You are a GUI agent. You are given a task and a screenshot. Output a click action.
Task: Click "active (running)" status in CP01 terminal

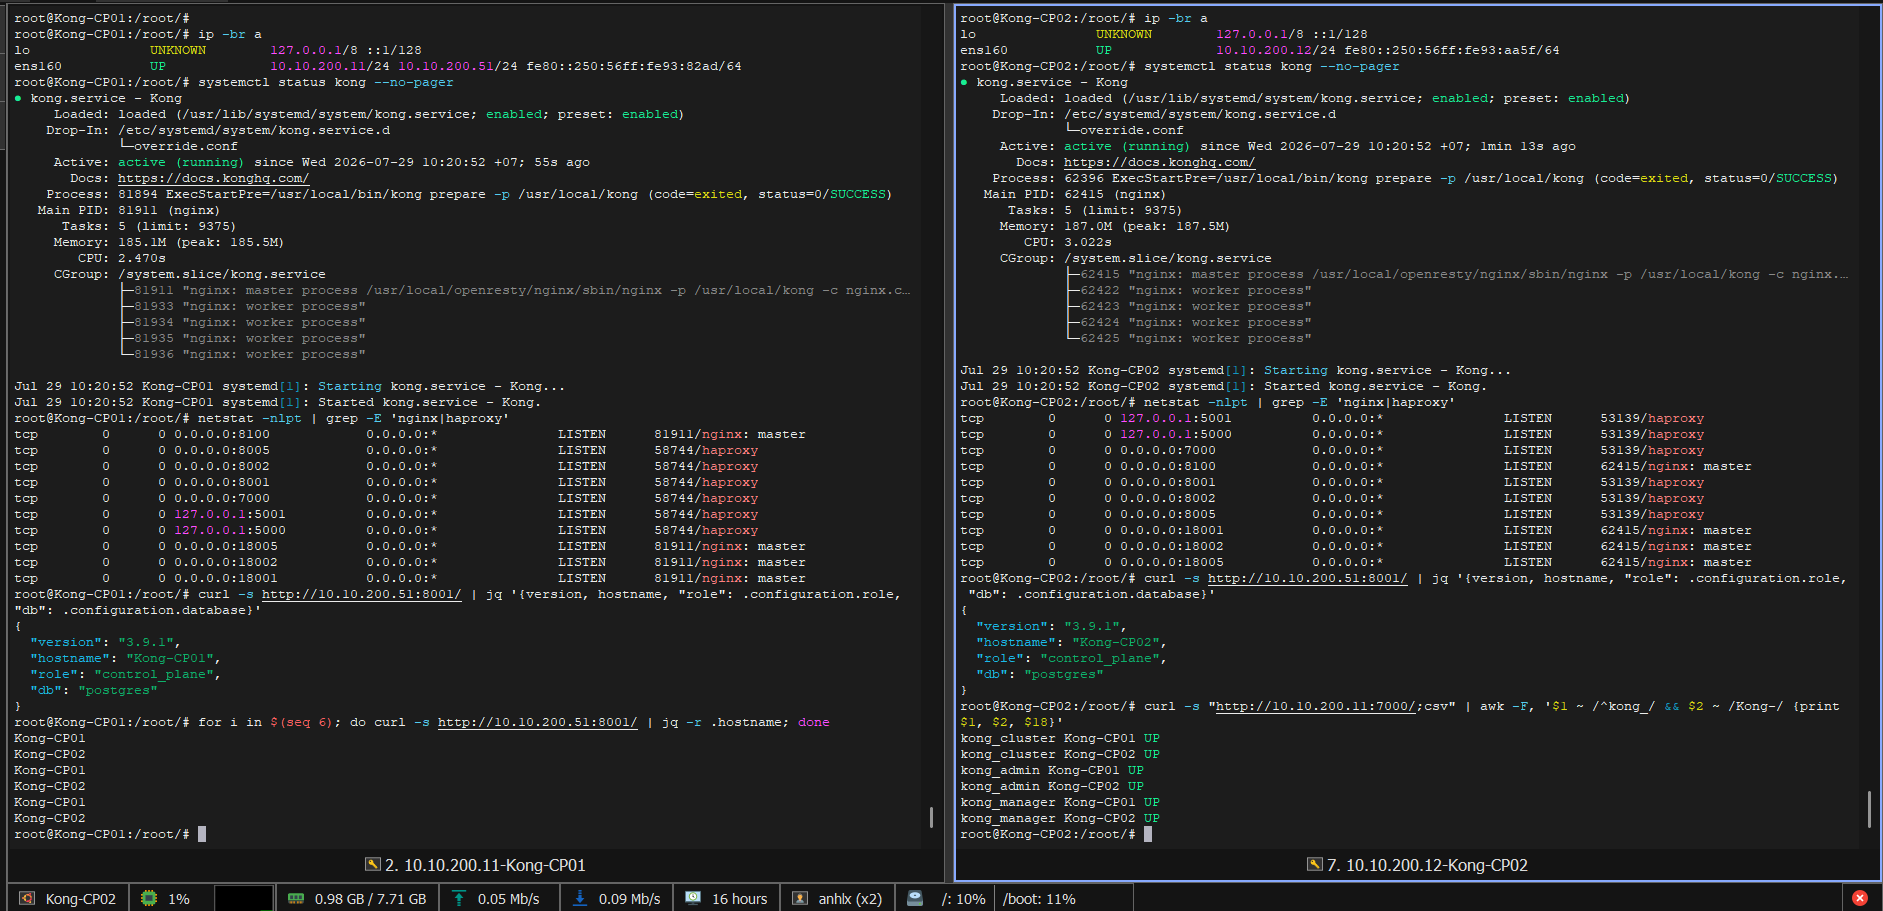click(181, 162)
